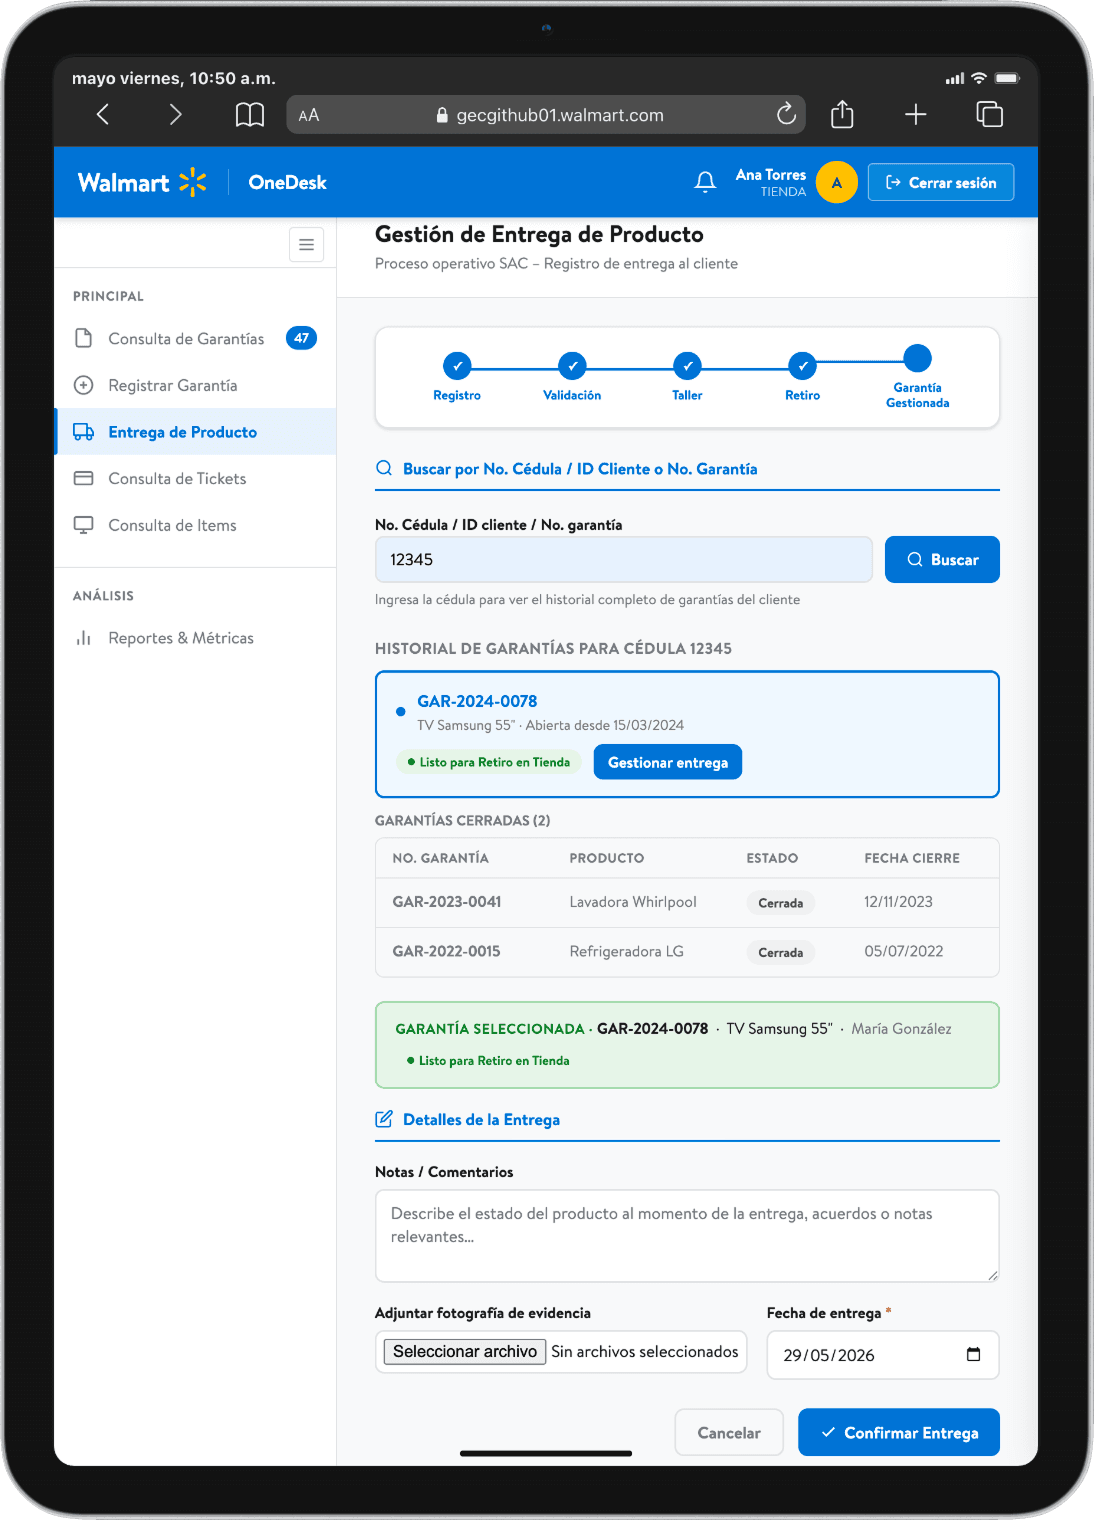Click Seleccionar archivo button
The height and width of the screenshot is (1520, 1094).
tap(465, 1352)
